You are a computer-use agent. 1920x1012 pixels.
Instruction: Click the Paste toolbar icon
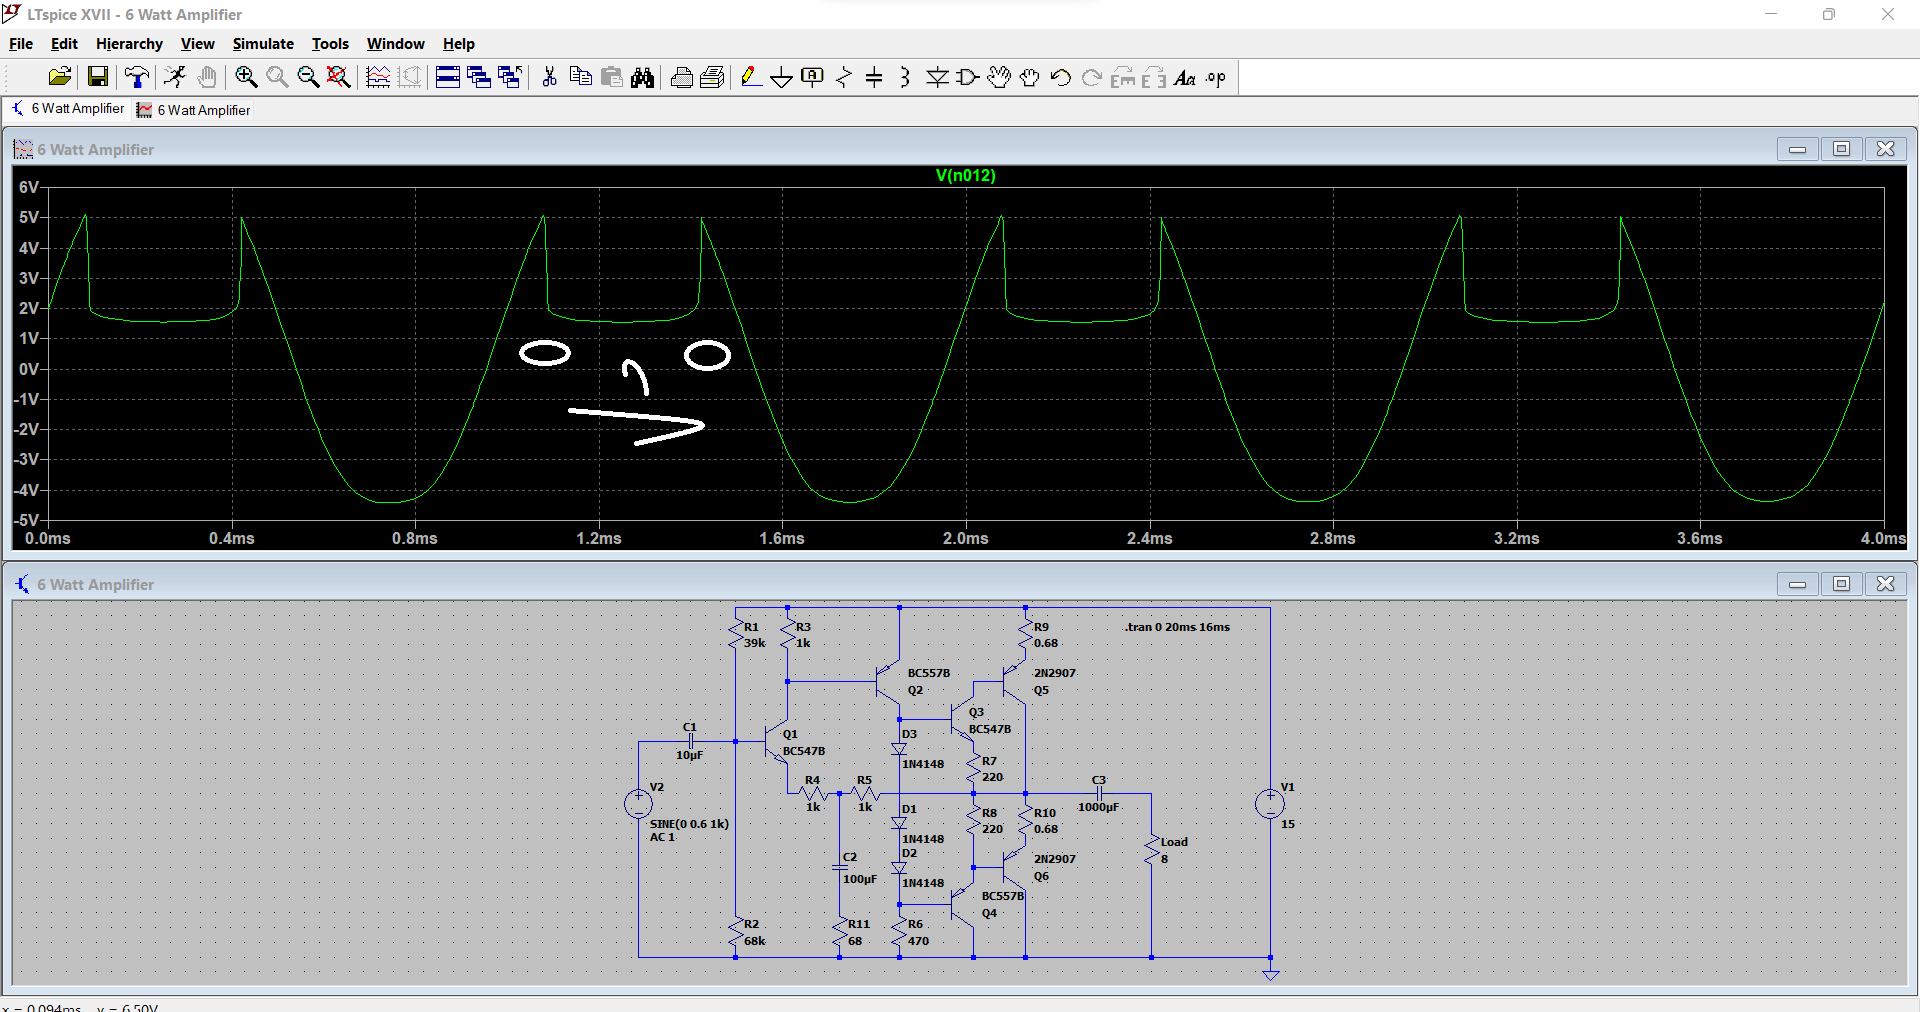pyautogui.click(x=612, y=77)
